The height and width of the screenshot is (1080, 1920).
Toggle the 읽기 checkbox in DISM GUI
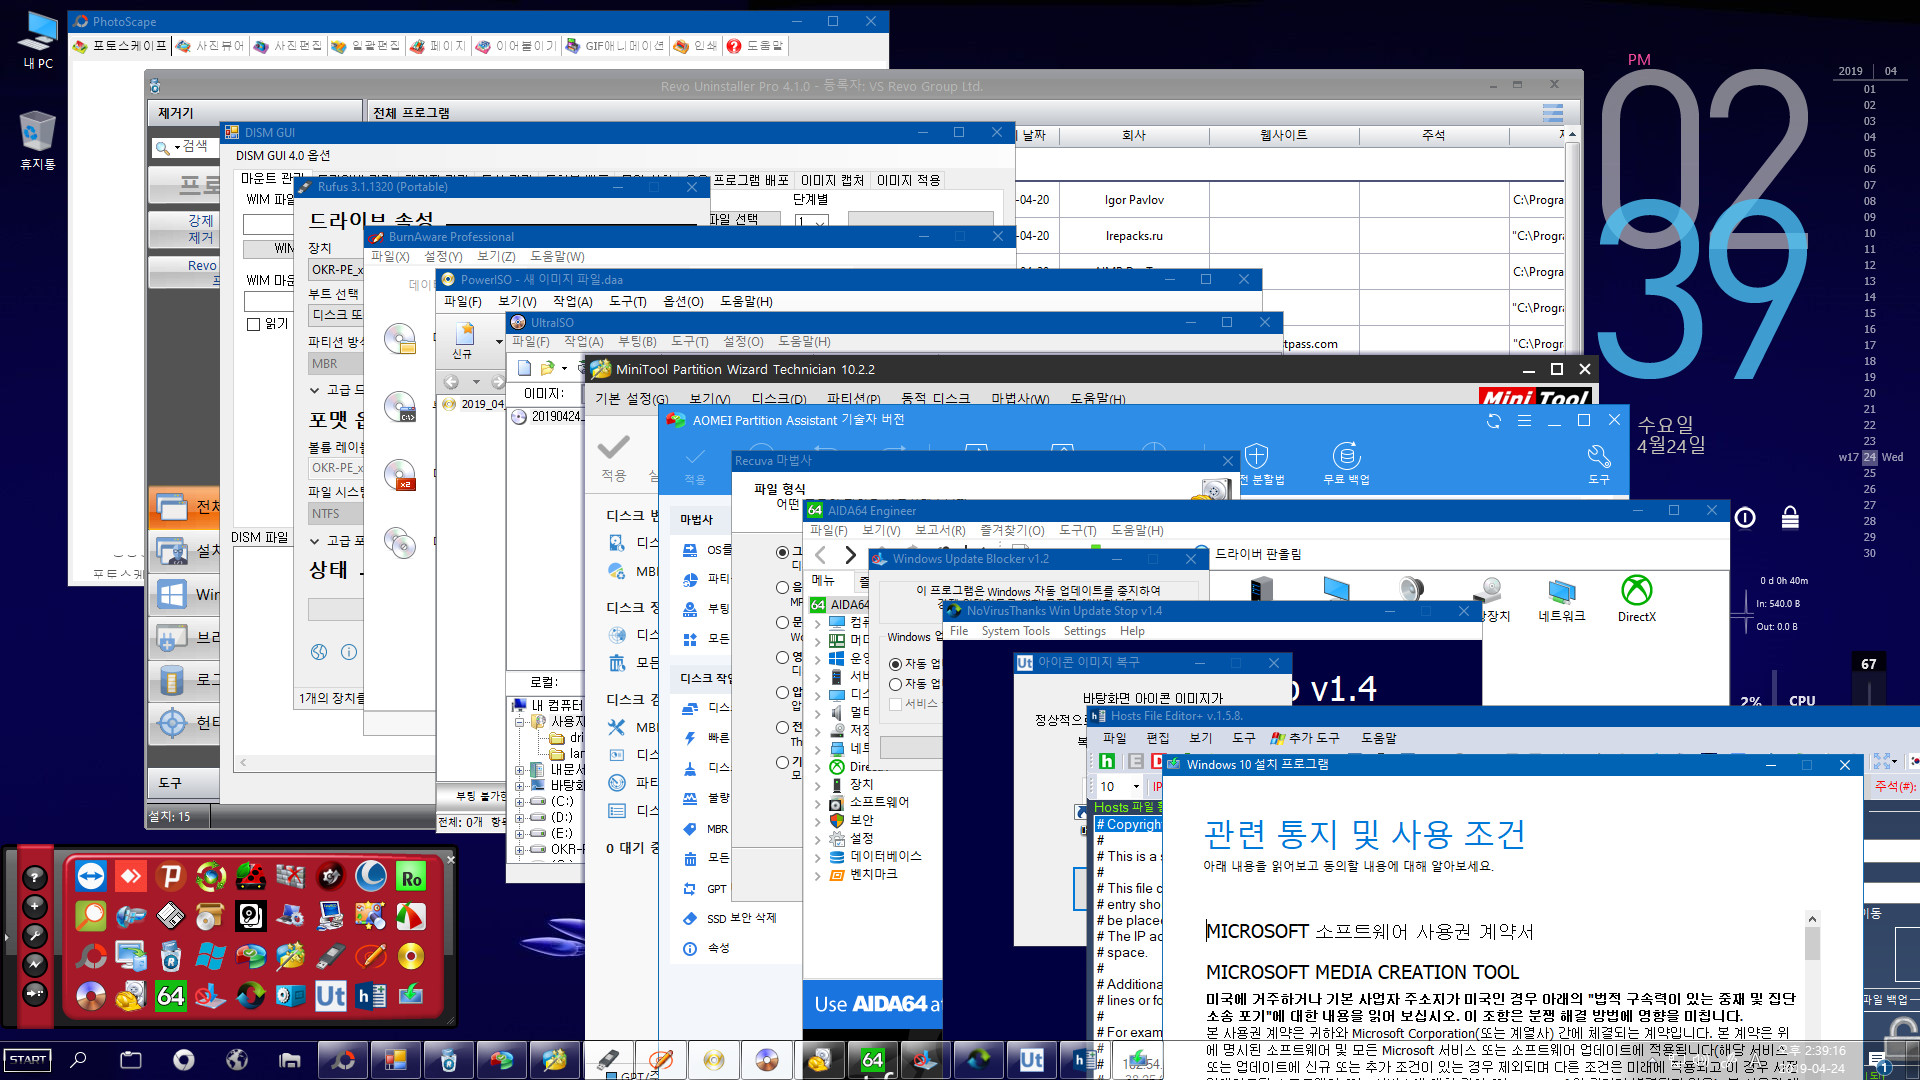coord(253,324)
